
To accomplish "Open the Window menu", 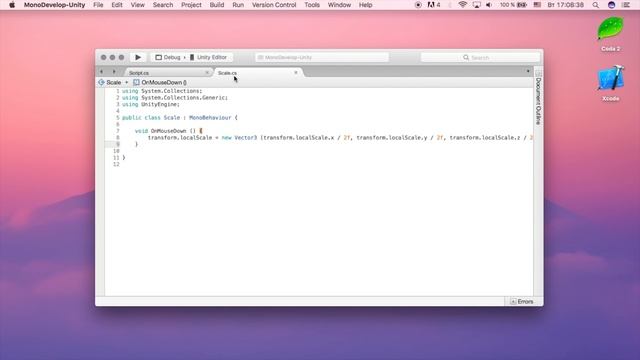I will pyautogui.click(x=339, y=5).
